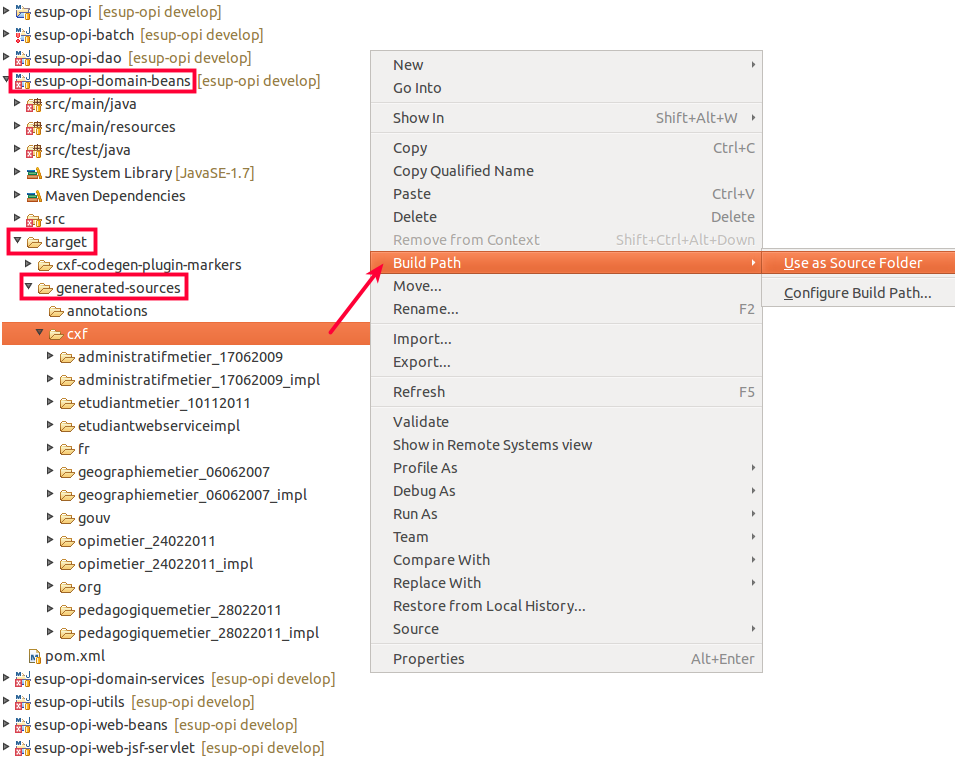Click the JRE System Library icon
This screenshot has width=956, height=766.
click(x=33, y=173)
